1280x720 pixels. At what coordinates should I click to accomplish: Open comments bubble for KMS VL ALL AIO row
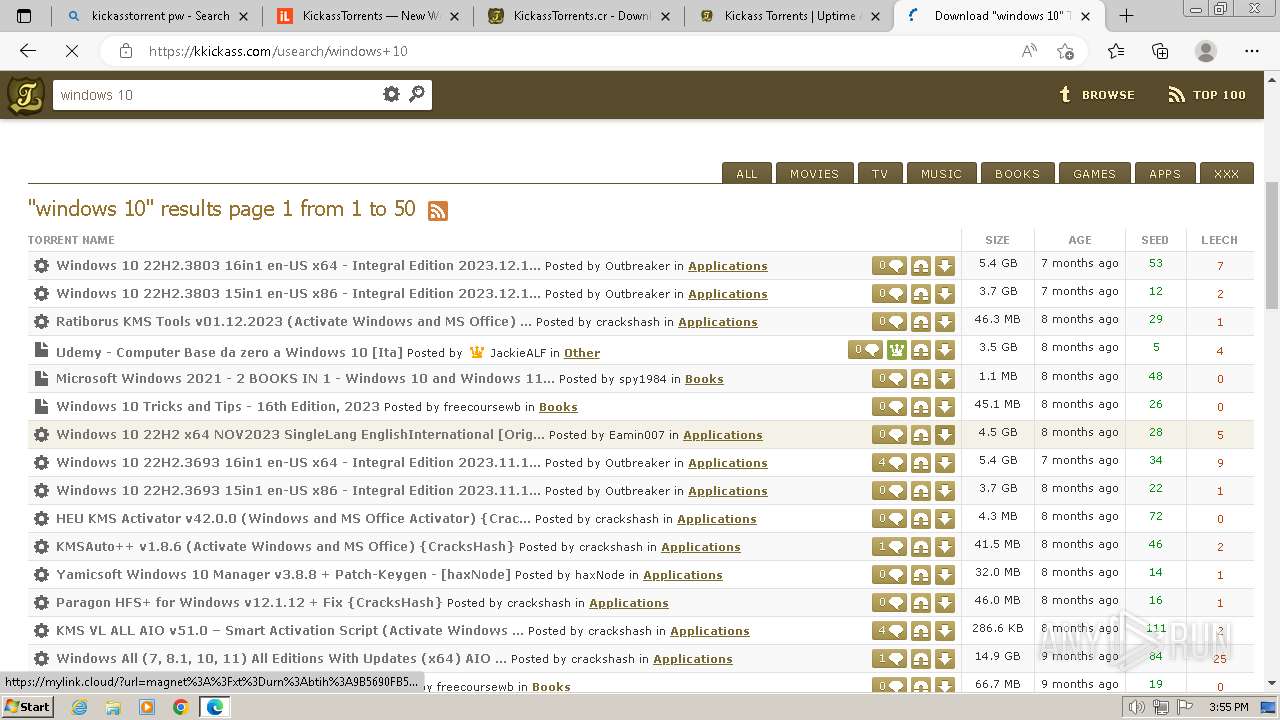(890, 630)
